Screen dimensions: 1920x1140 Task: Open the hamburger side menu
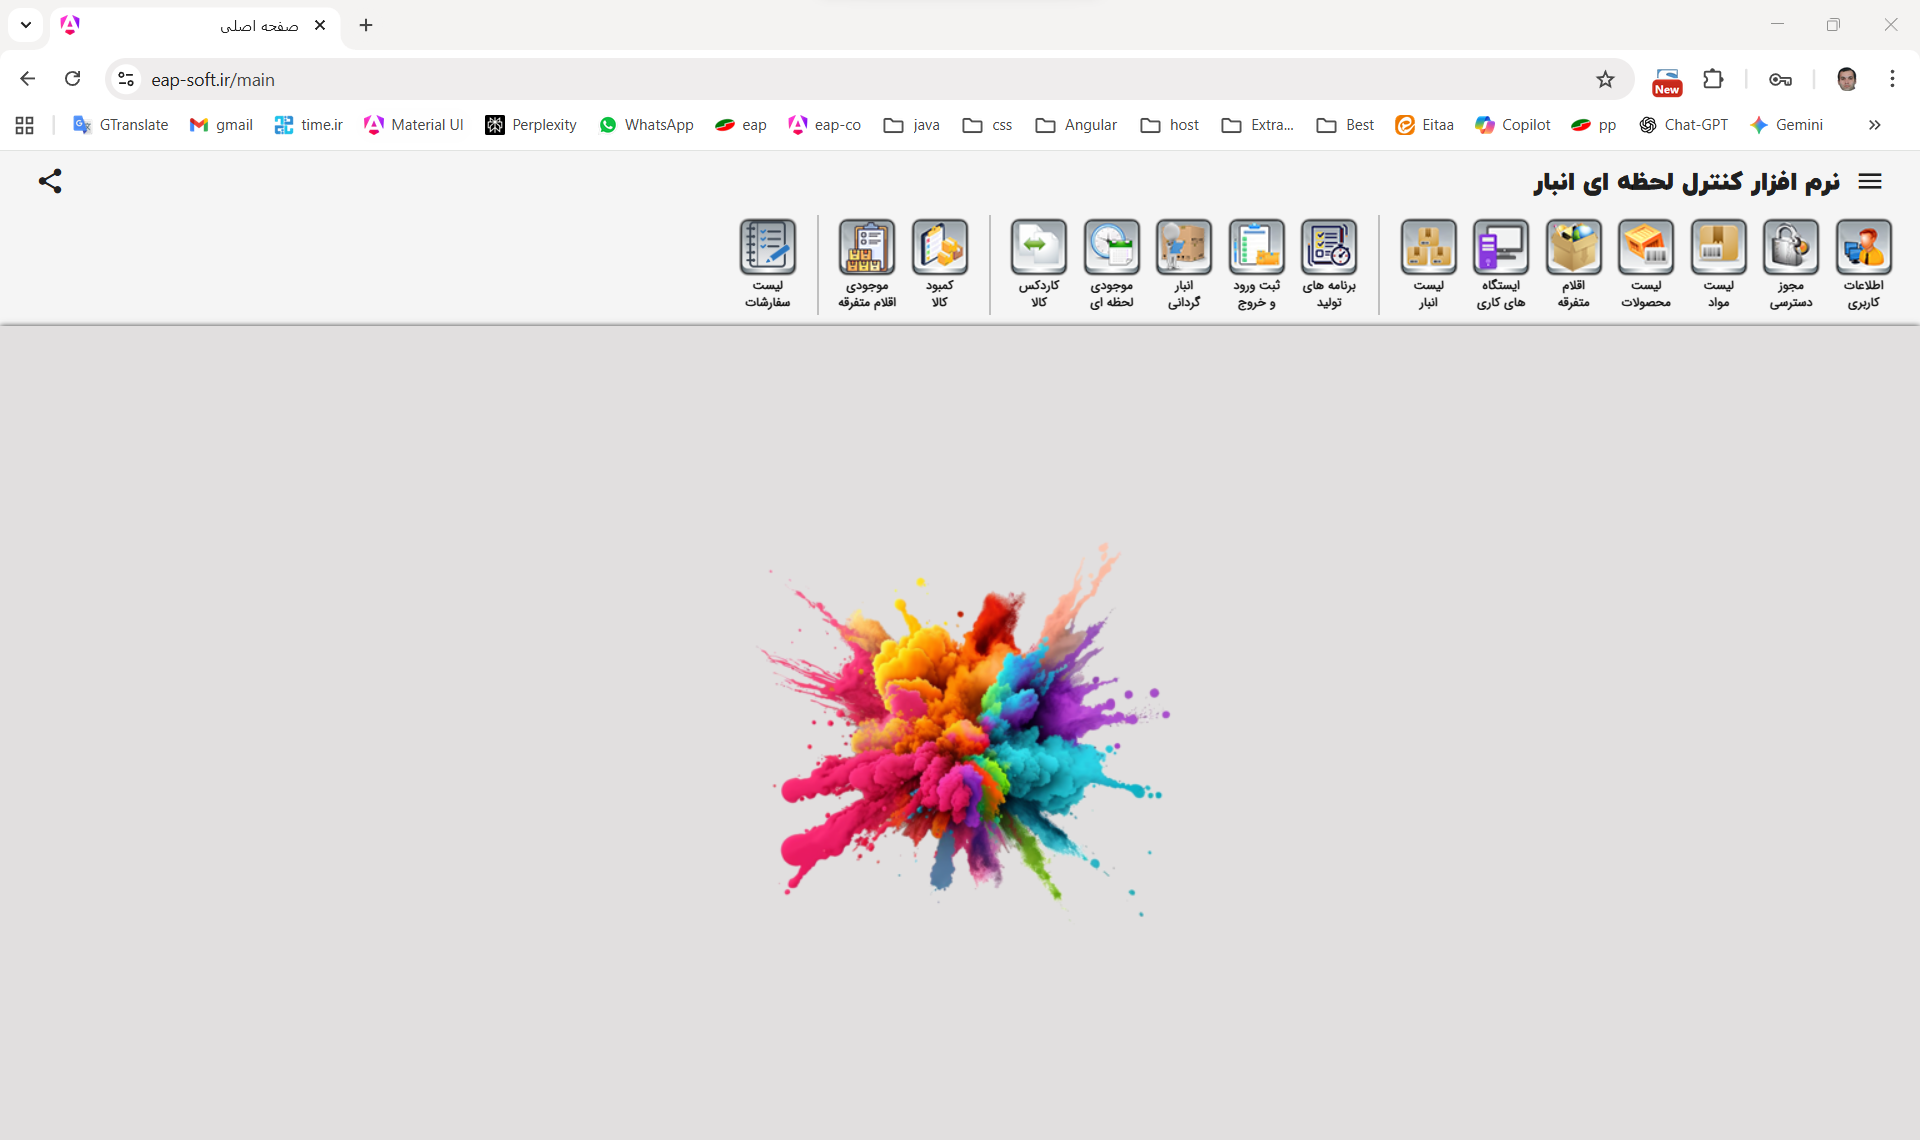[1870, 181]
